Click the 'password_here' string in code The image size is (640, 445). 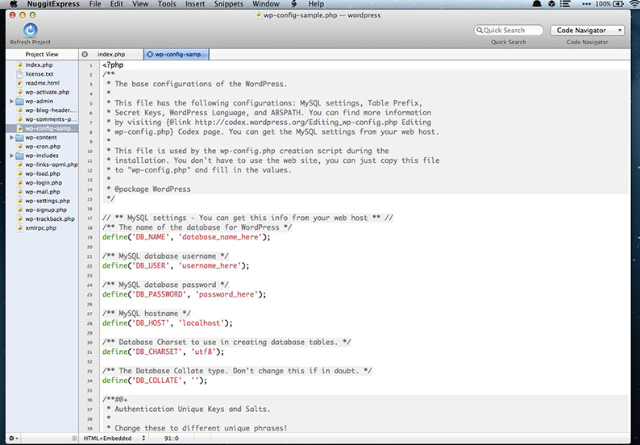pos(227,294)
